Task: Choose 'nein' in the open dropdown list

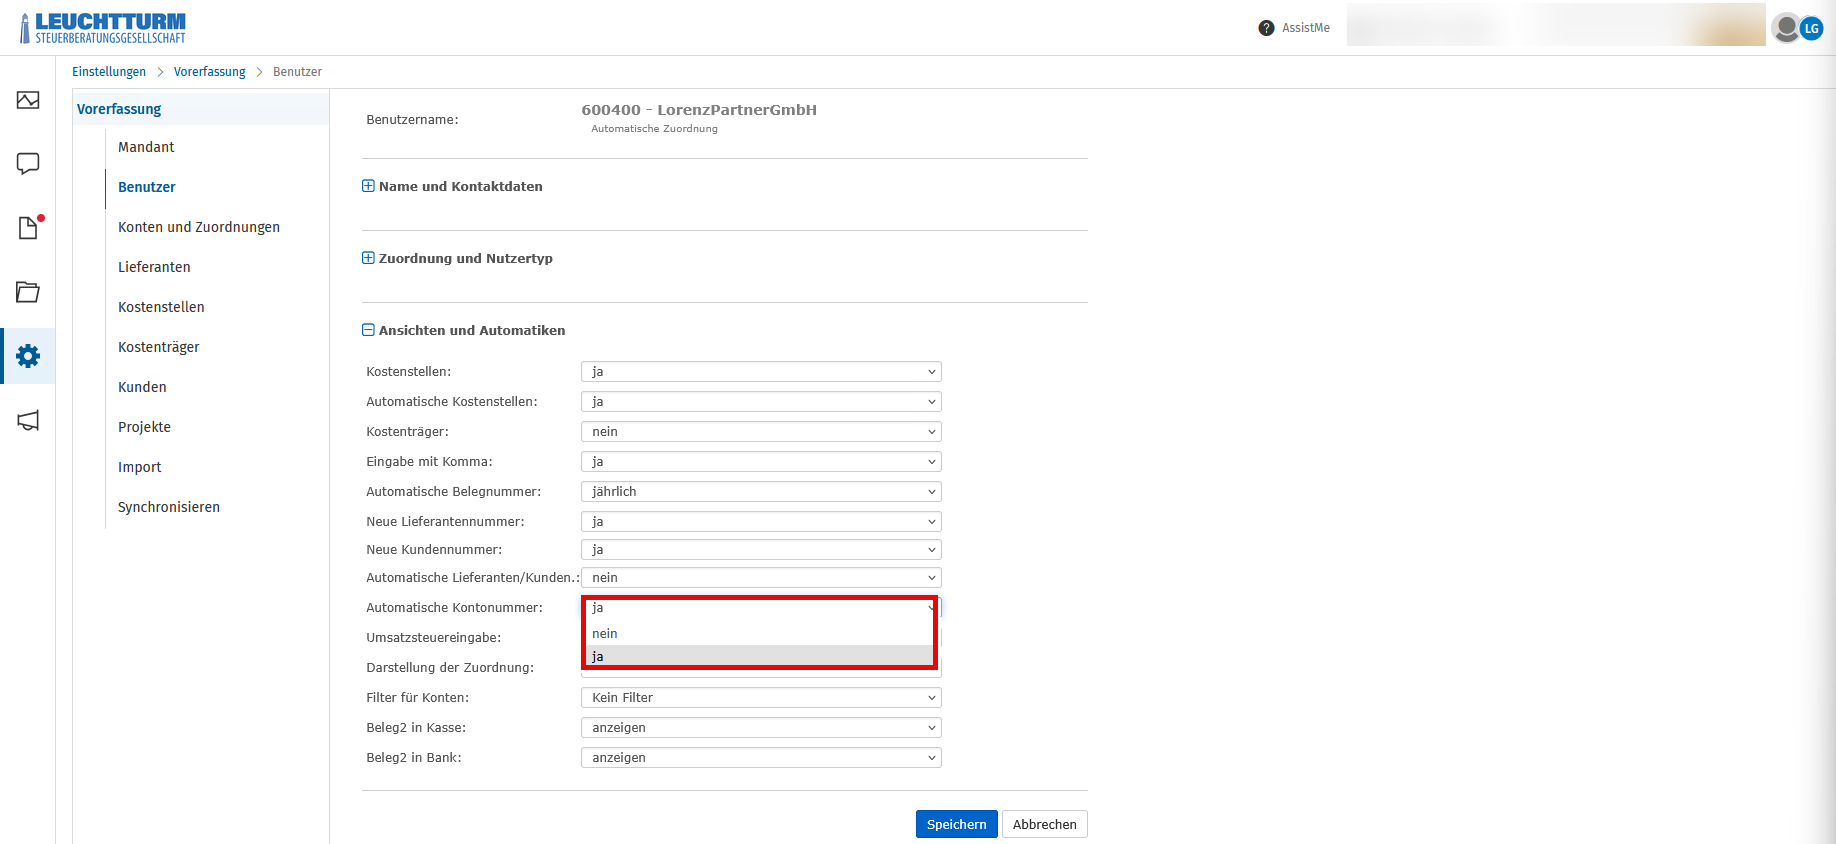Action: (759, 634)
